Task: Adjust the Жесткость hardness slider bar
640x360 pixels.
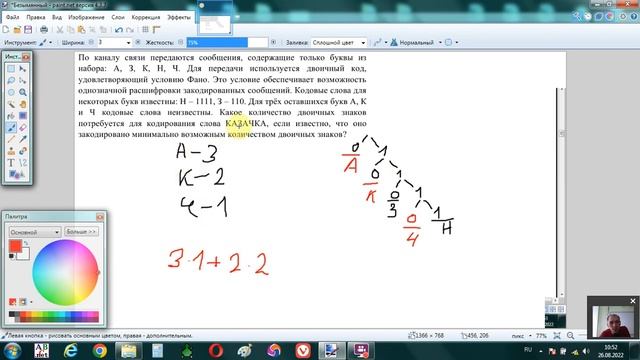Action: click(x=227, y=42)
